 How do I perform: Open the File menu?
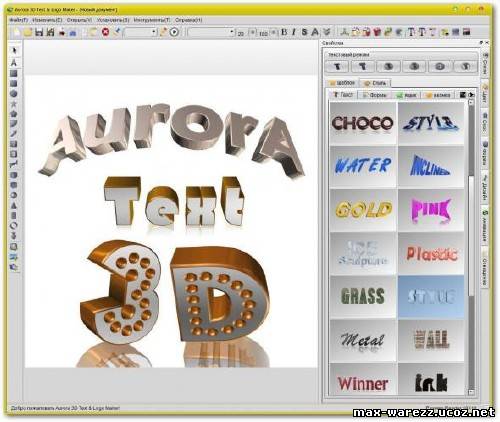(x=18, y=20)
